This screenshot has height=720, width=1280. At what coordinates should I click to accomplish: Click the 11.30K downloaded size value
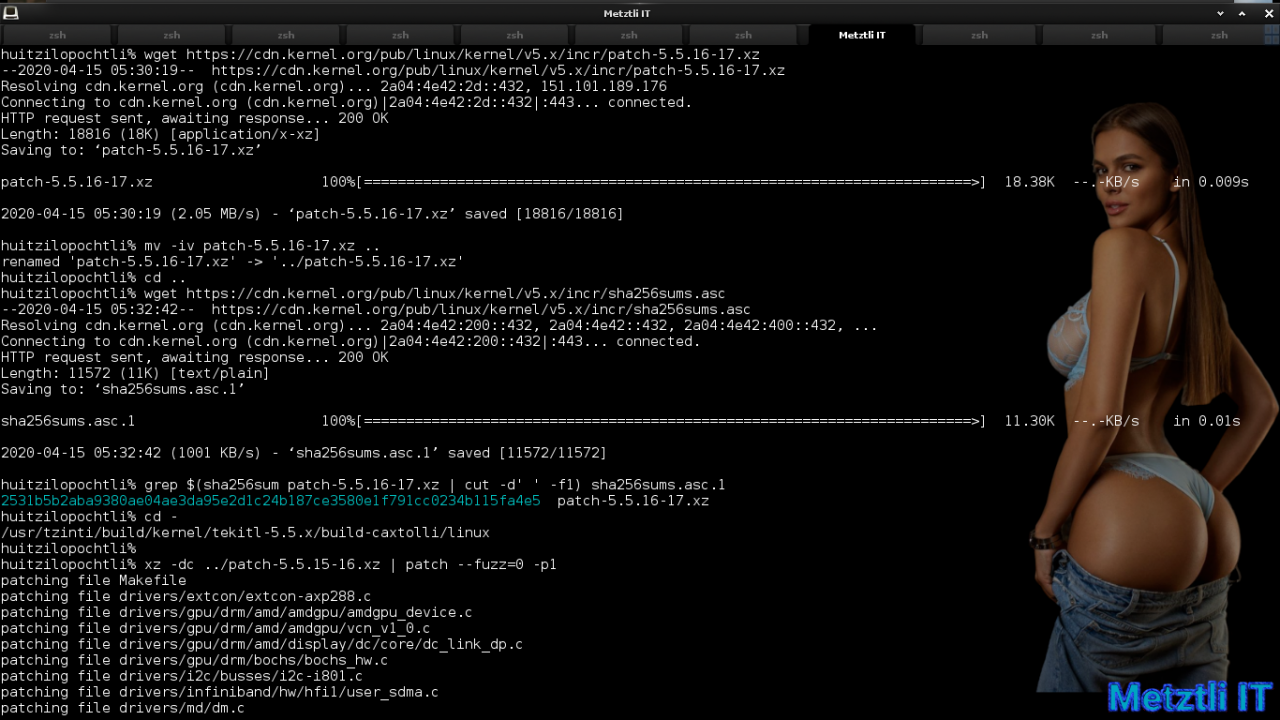click(1029, 421)
